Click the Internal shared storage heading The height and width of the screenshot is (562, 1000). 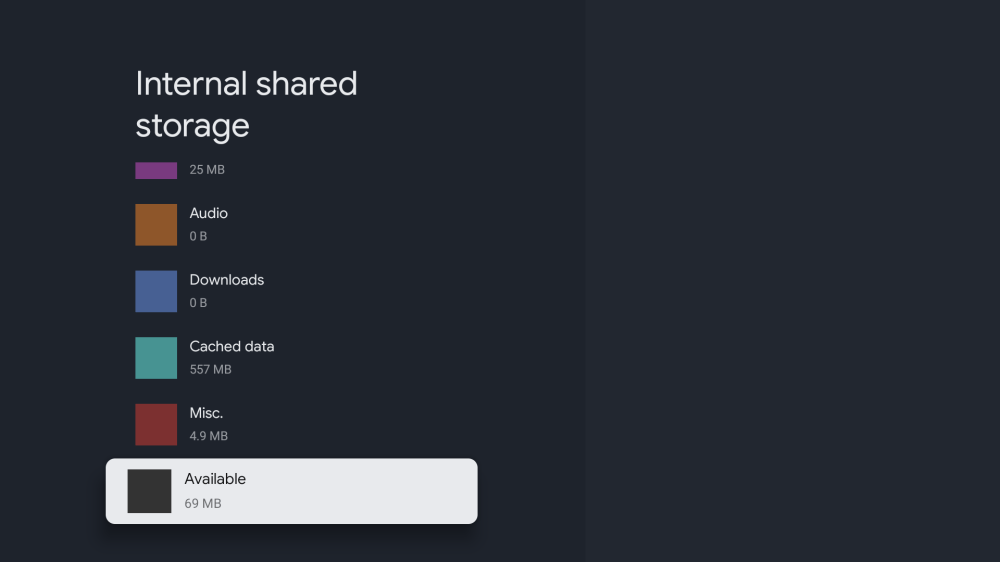click(x=246, y=104)
